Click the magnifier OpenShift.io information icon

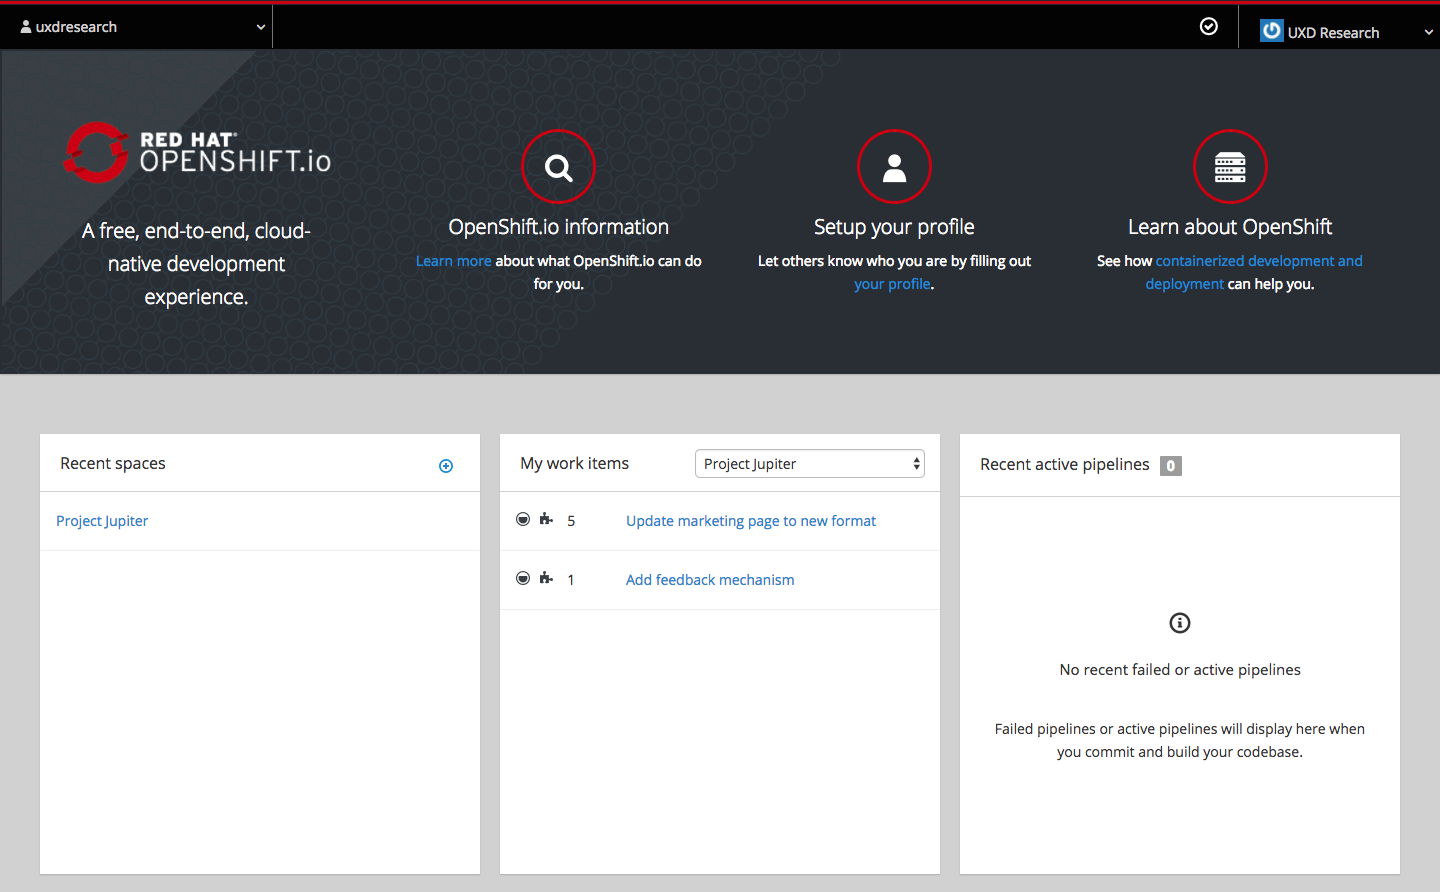point(559,167)
